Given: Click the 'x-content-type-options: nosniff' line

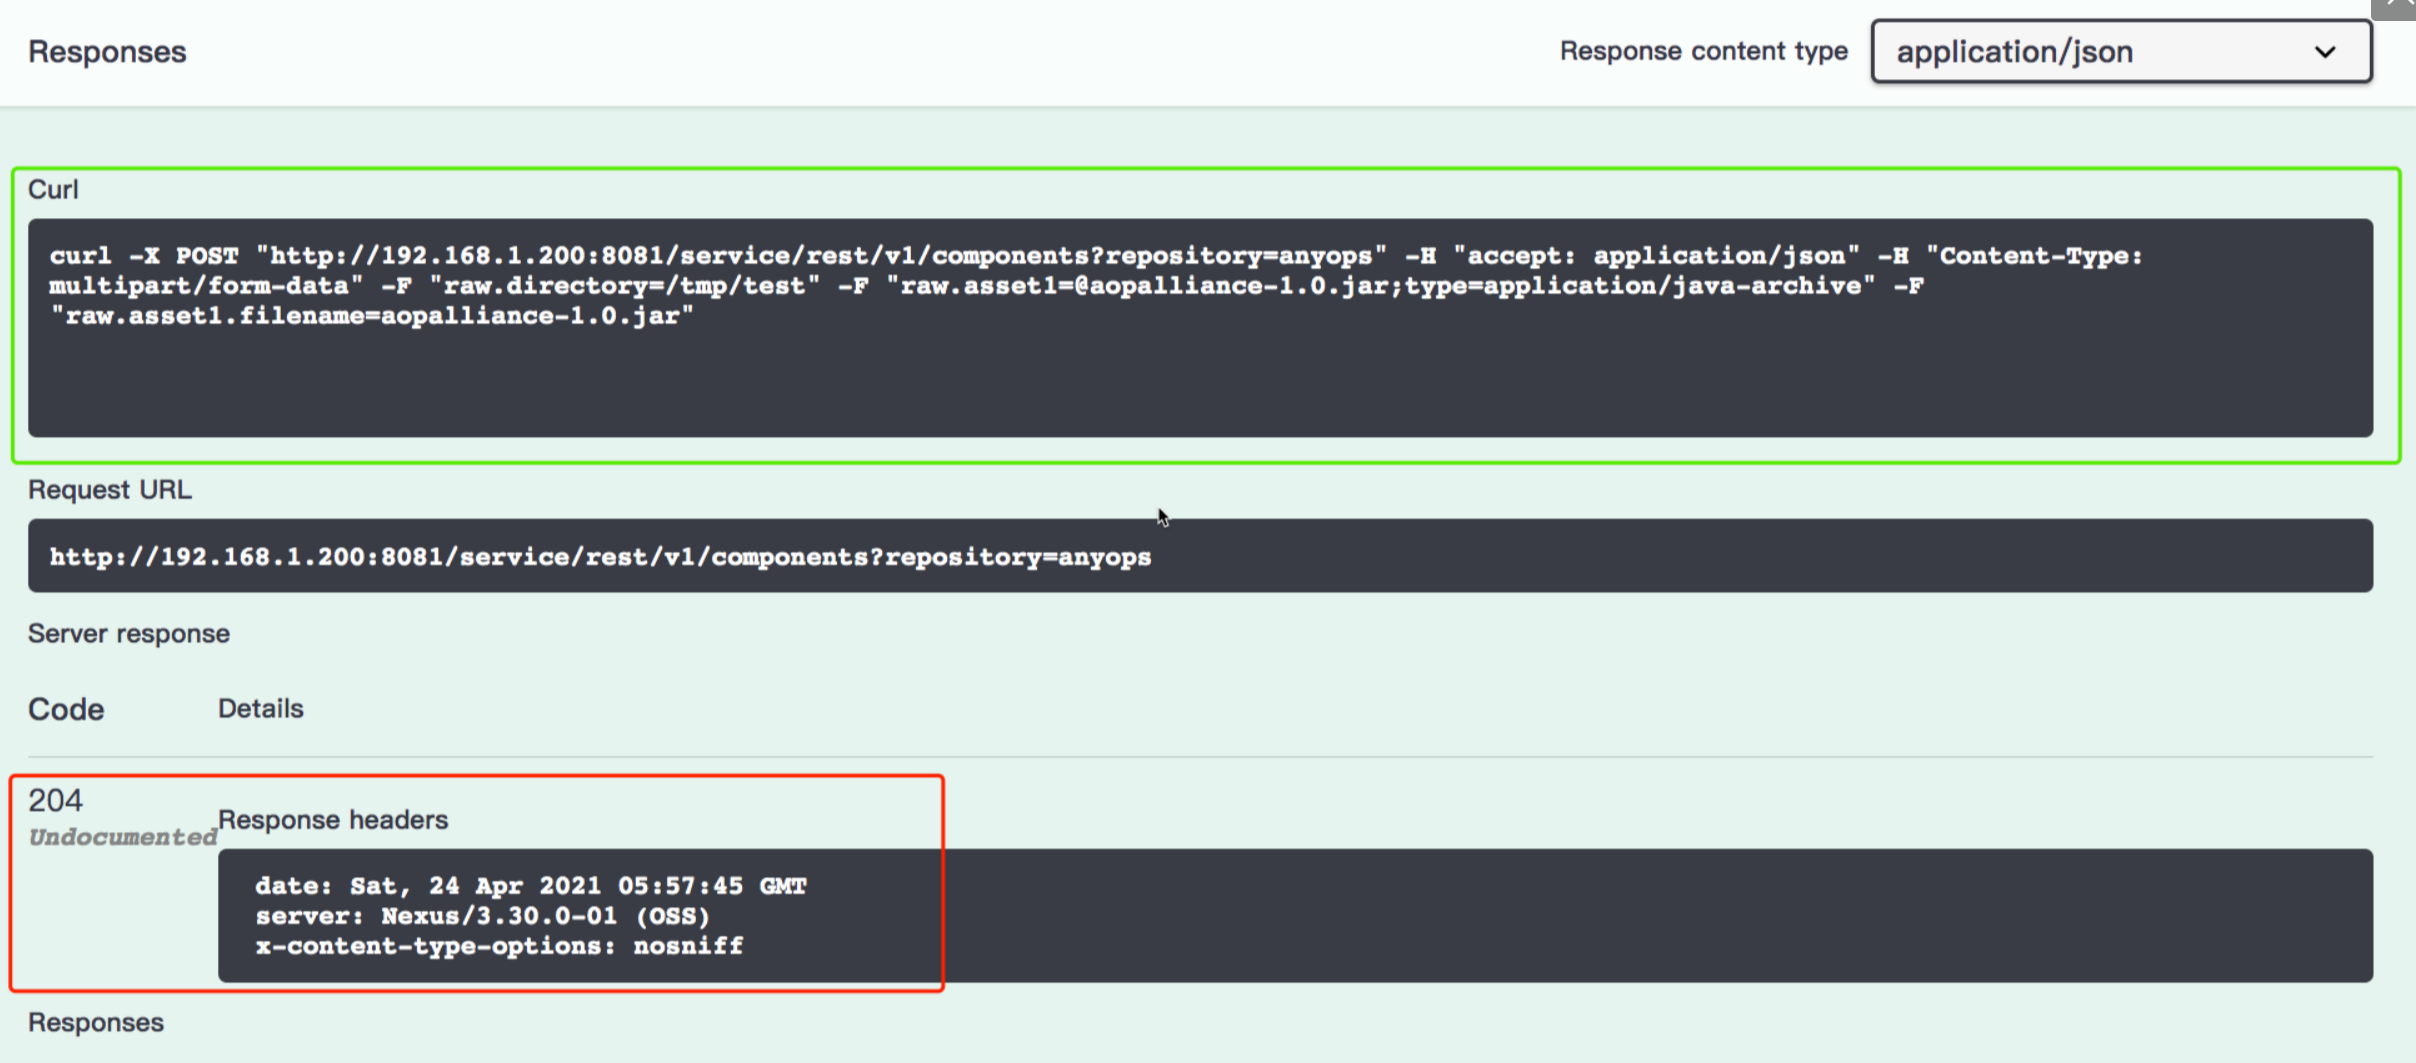Looking at the screenshot, I should click(x=499, y=946).
